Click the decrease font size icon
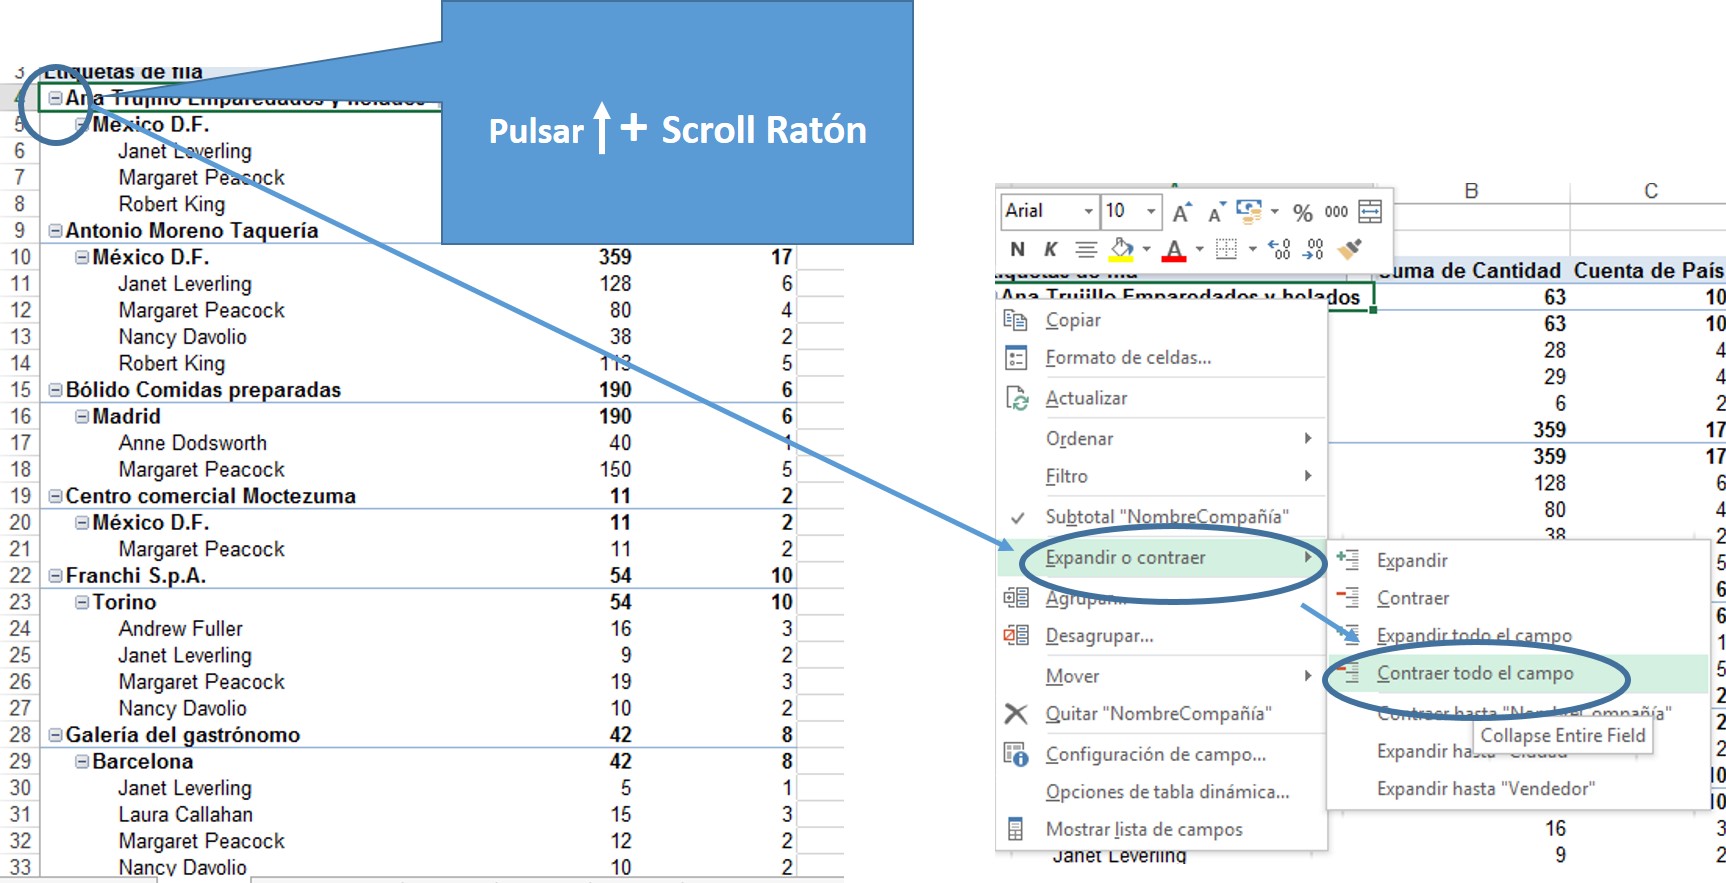Screen dimensions: 1726x883 [x=1216, y=212]
